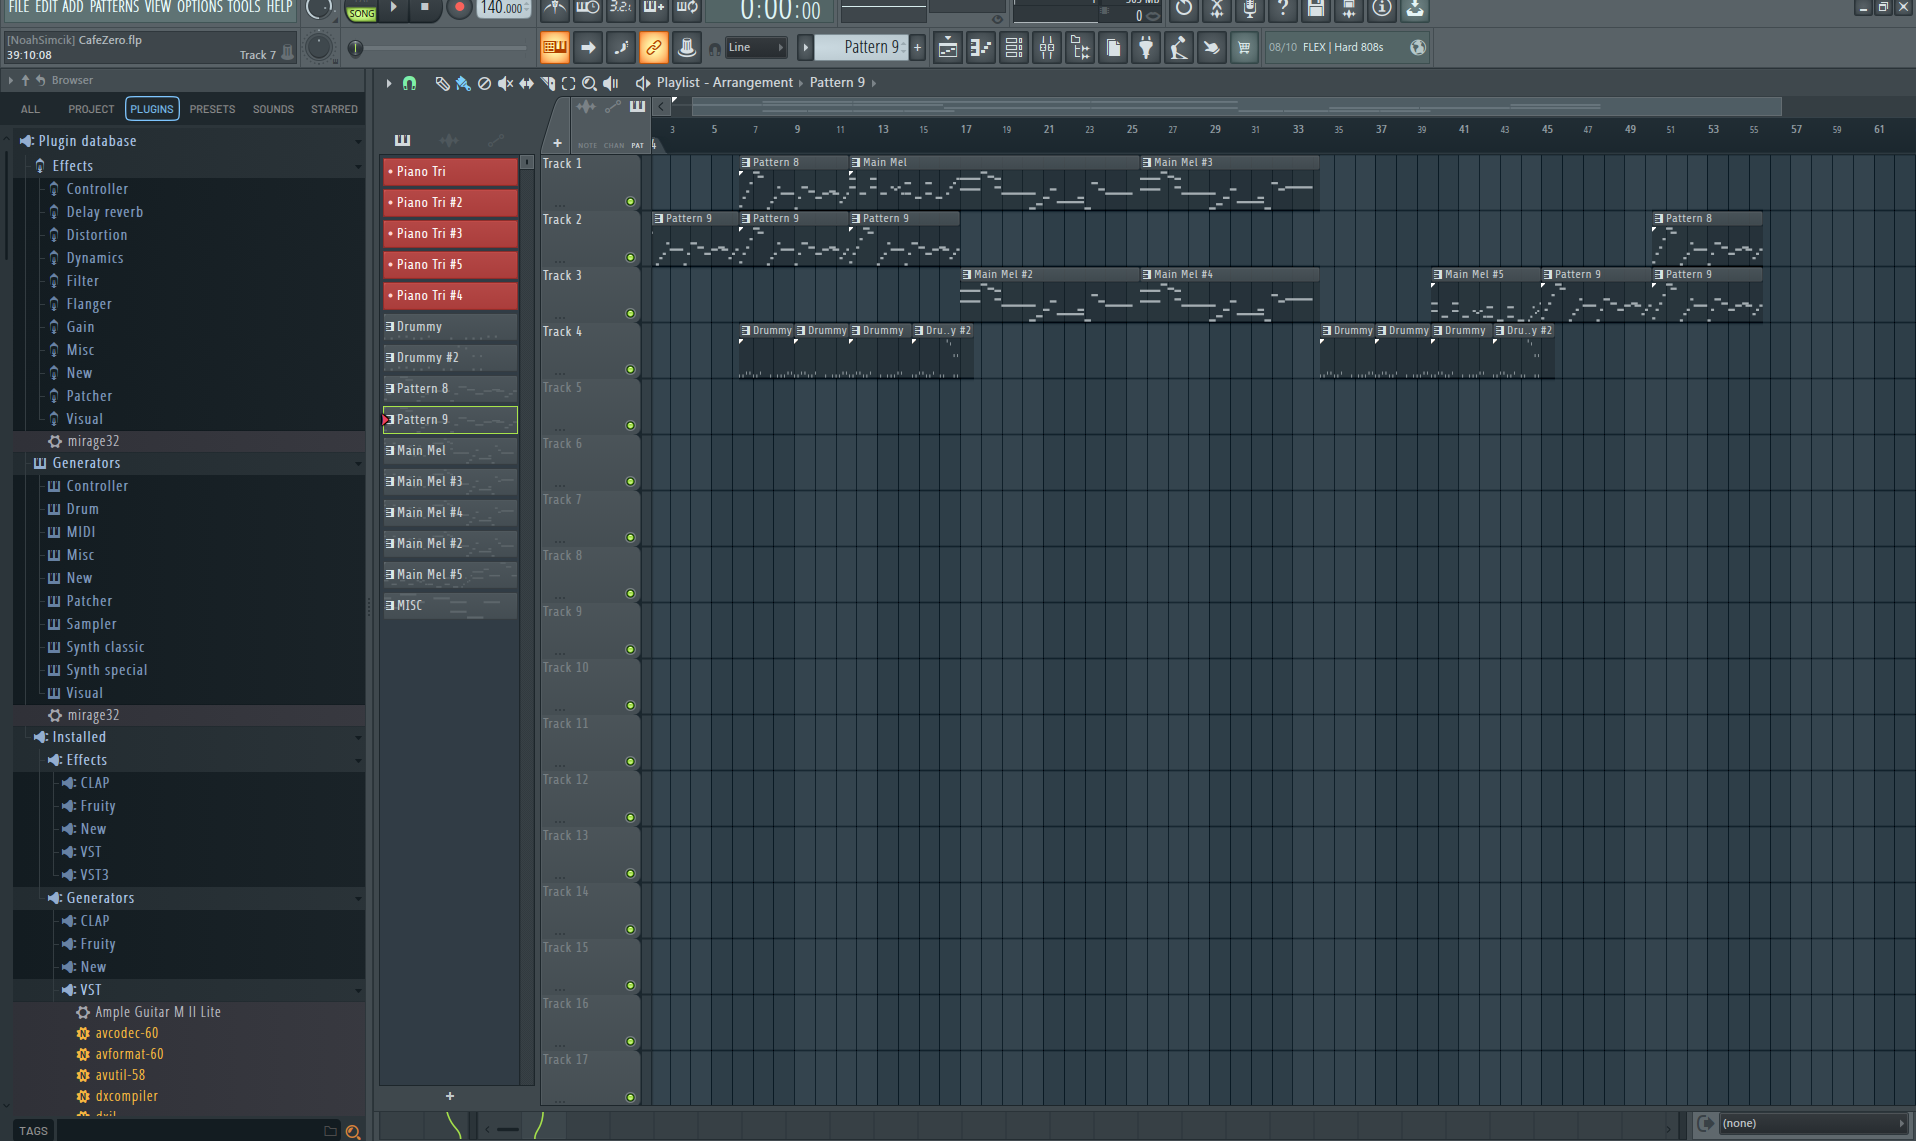Open the Line snap dropdown
Screen dimensions: 1916x1141
click(x=756, y=47)
